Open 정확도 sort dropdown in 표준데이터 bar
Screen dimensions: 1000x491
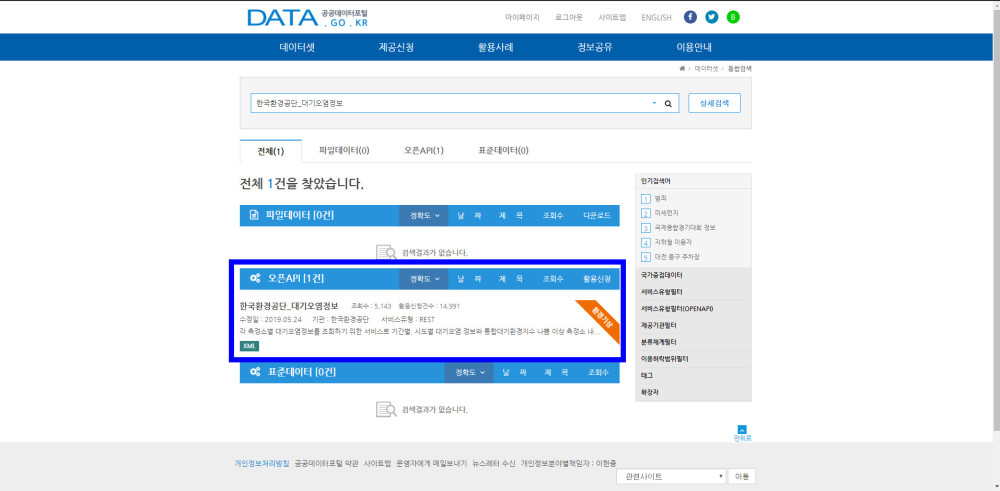click(469, 372)
